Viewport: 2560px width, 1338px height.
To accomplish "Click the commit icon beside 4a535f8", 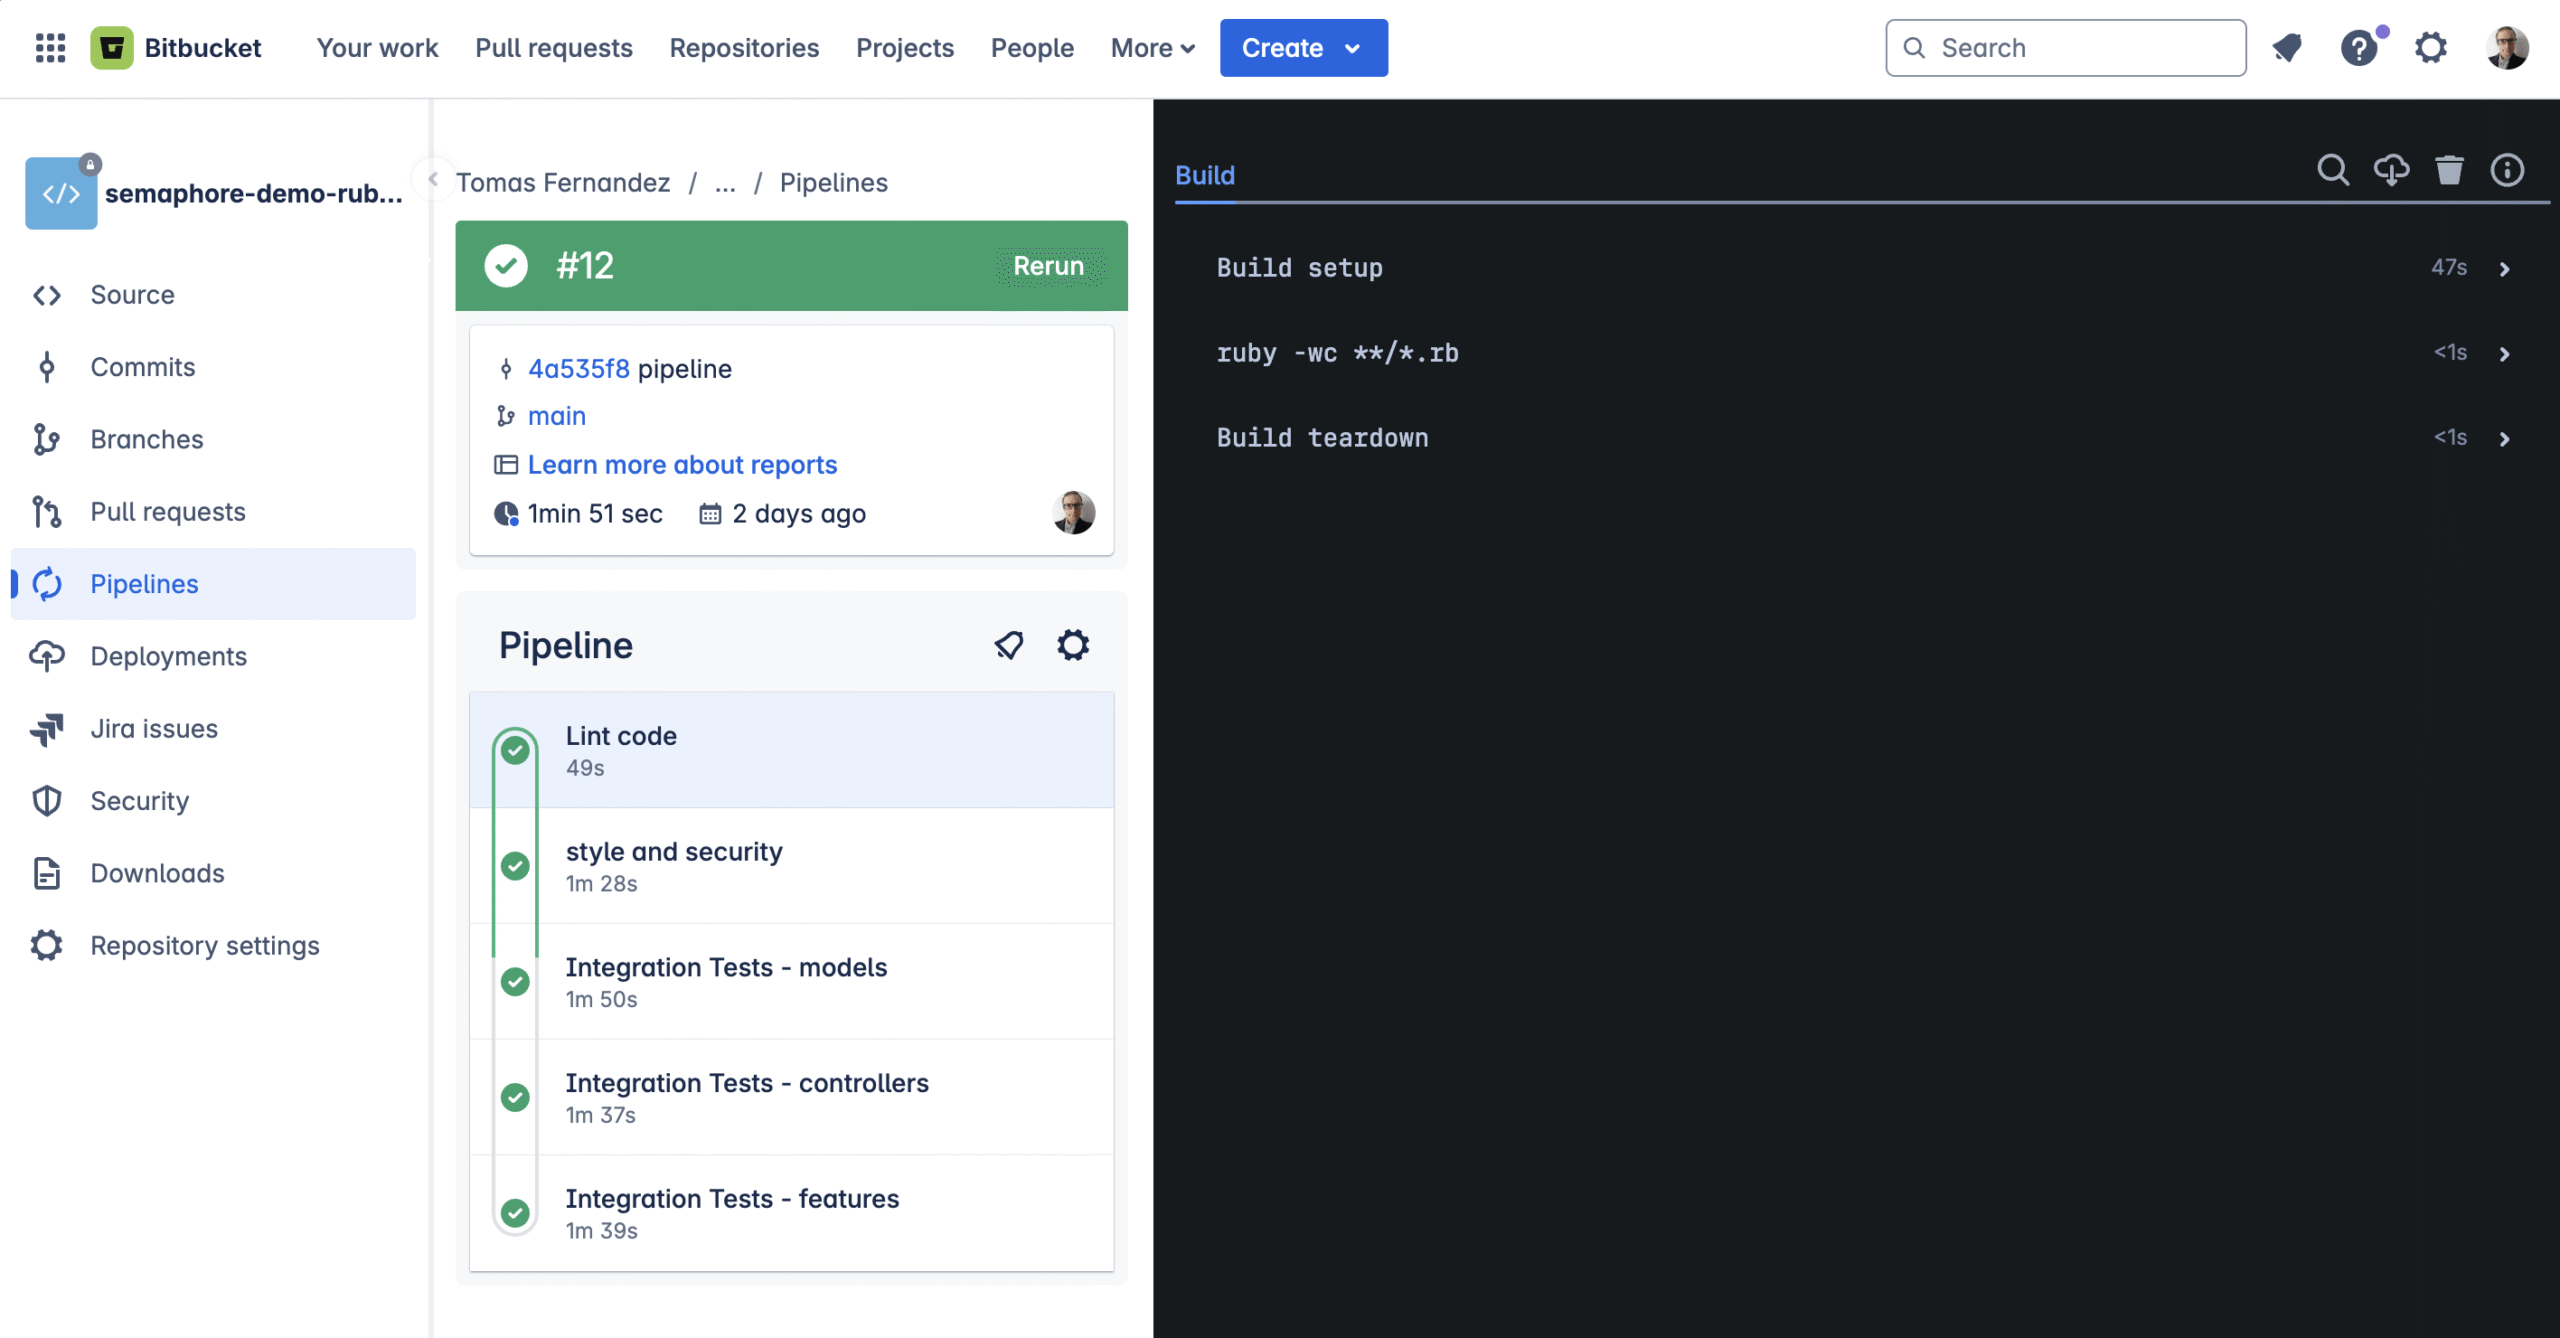I will point(506,369).
